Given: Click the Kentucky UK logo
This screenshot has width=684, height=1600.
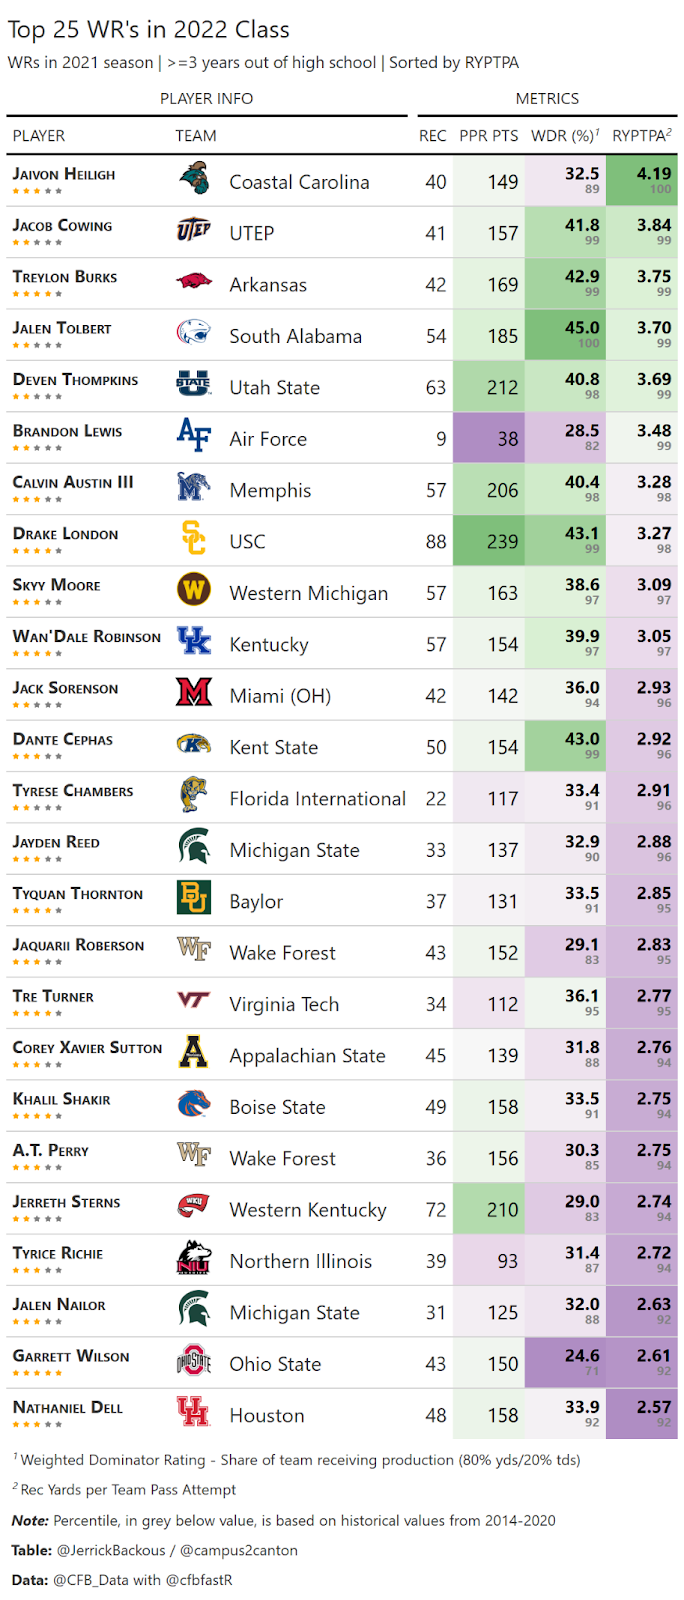Looking at the screenshot, I should (x=194, y=641).
